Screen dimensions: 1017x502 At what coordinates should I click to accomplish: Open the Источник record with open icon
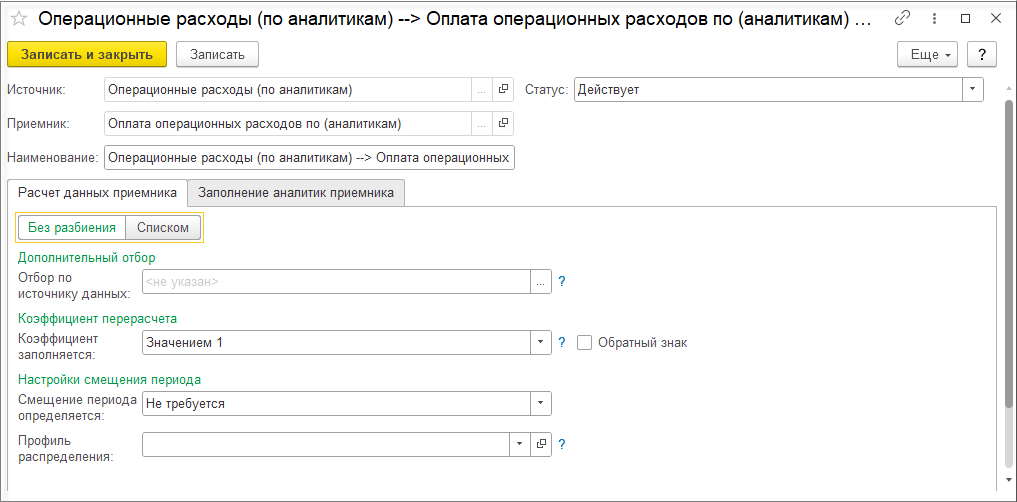pos(504,90)
